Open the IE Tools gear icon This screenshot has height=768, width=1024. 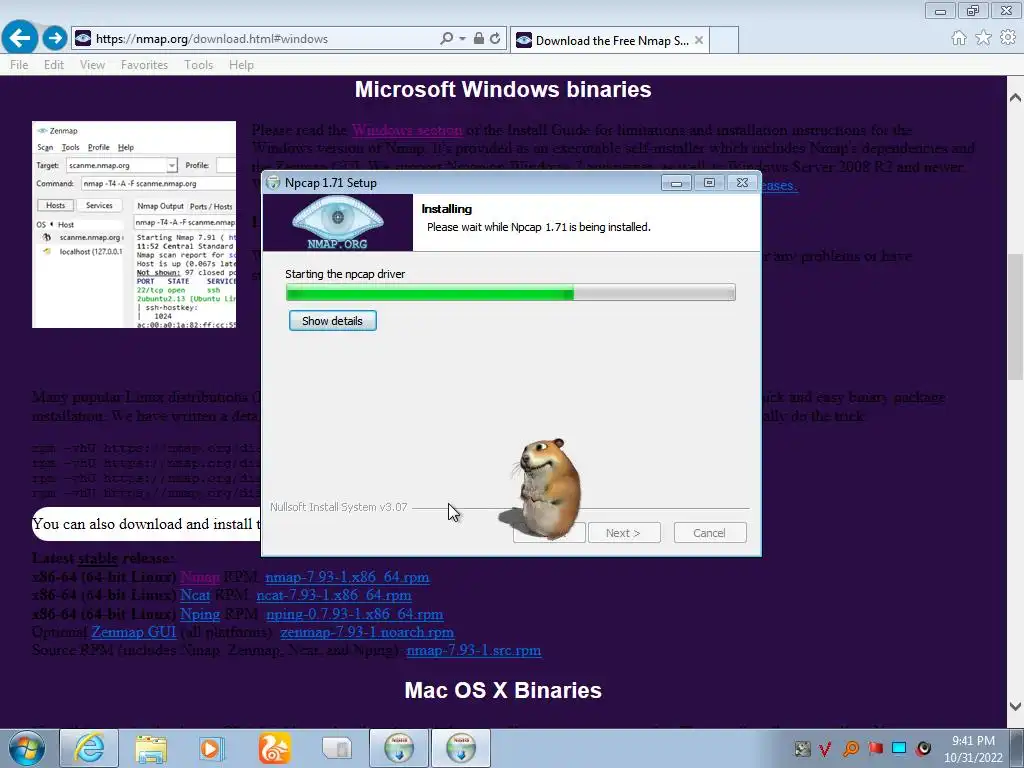[1008, 38]
